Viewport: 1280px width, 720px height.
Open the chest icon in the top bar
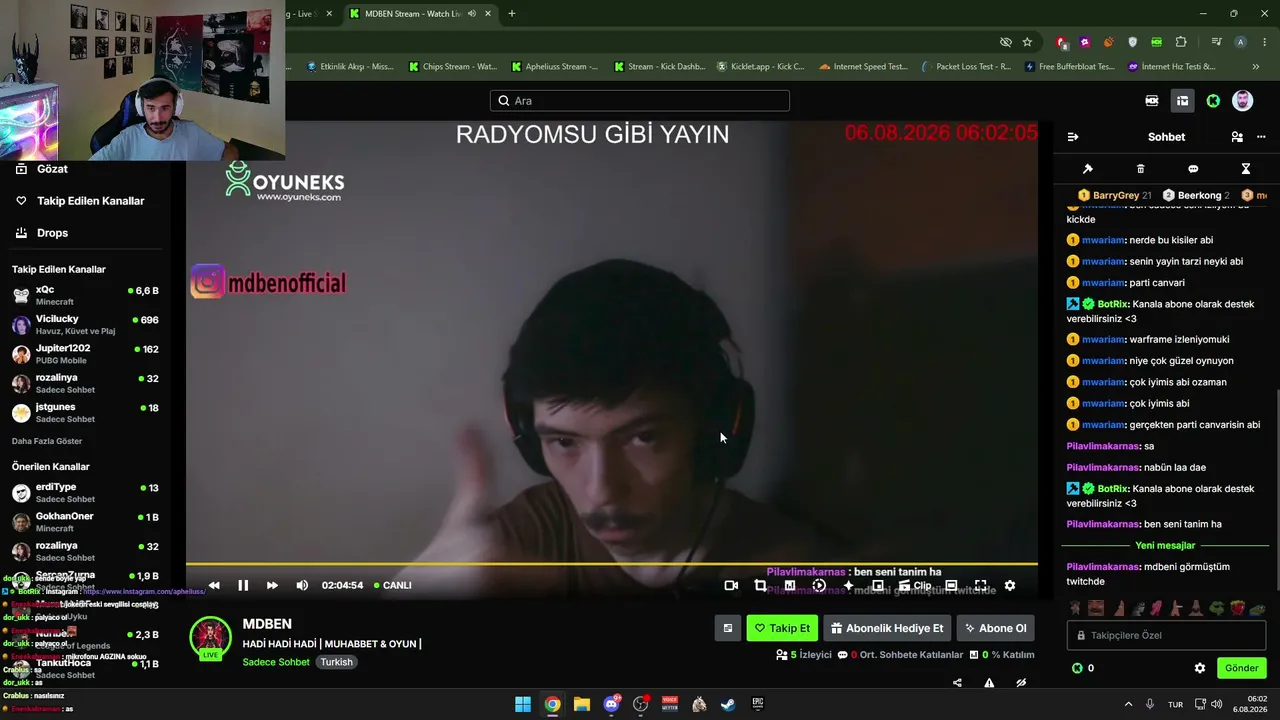pyautogui.click(x=1182, y=101)
